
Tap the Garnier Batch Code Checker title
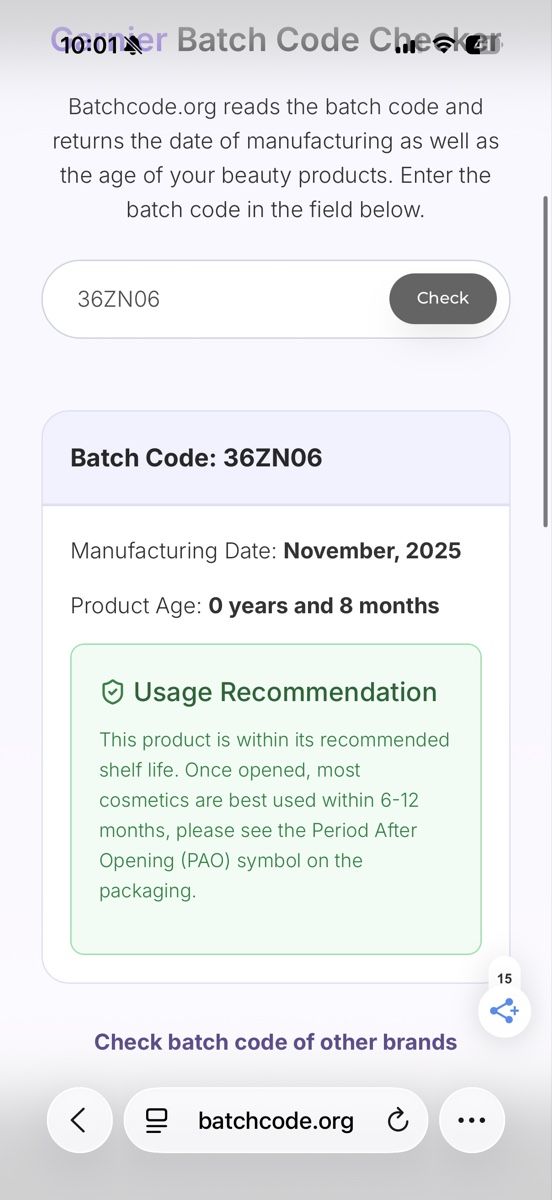276,40
